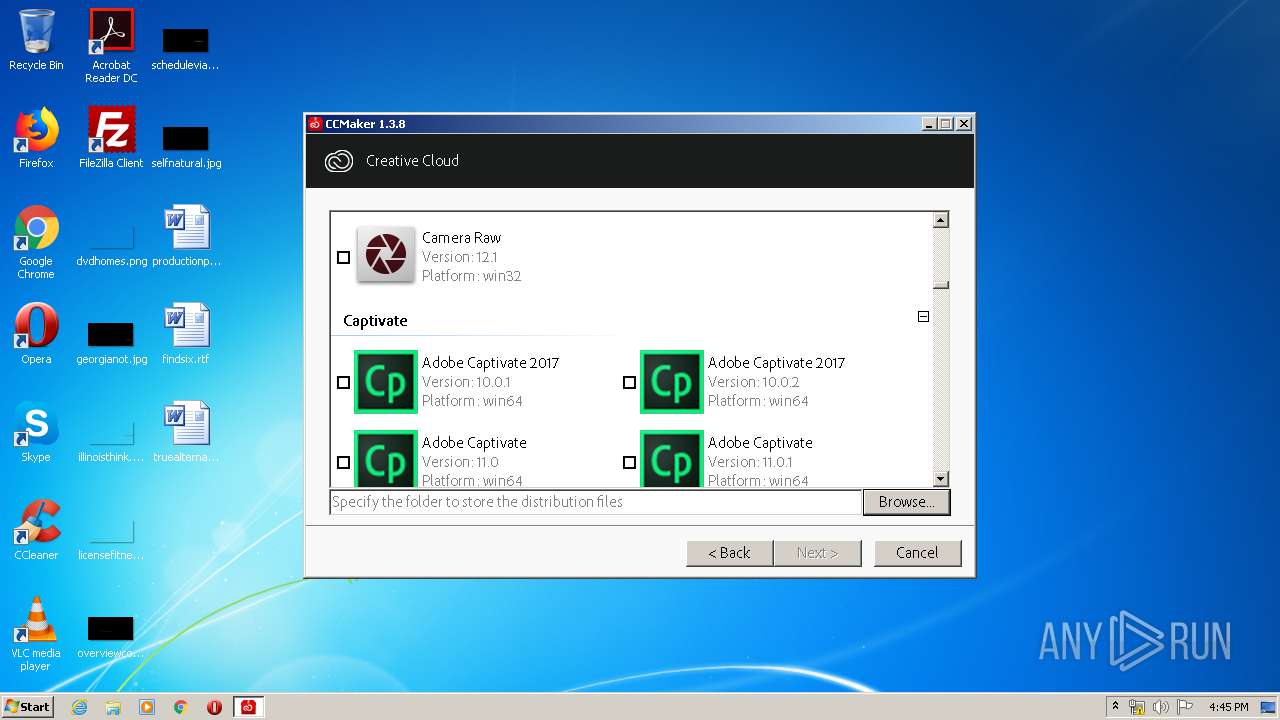Open Windows Explorer from the taskbar
This screenshot has width=1280, height=720.
[x=113, y=707]
